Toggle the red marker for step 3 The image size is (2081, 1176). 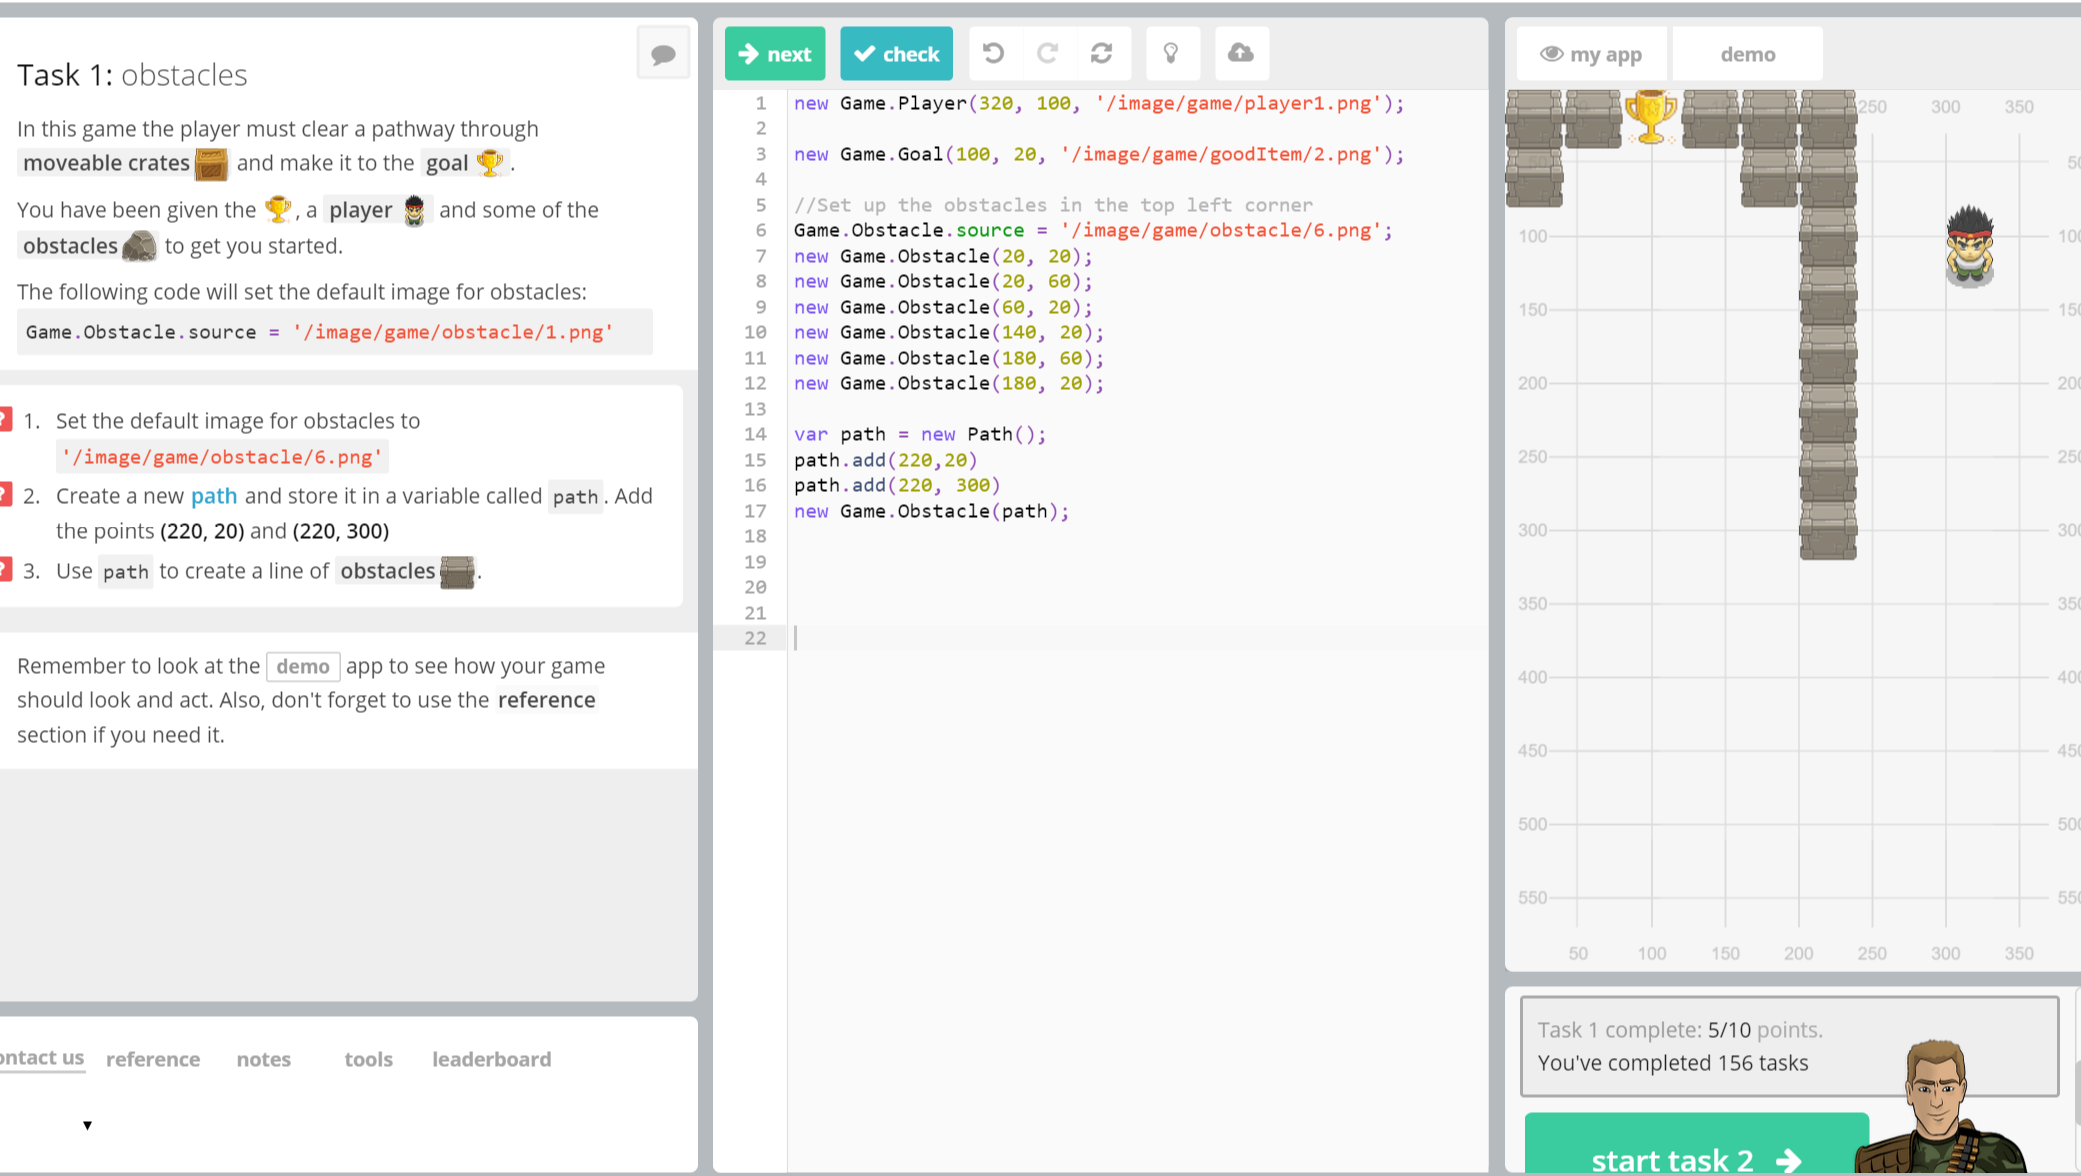point(5,570)
